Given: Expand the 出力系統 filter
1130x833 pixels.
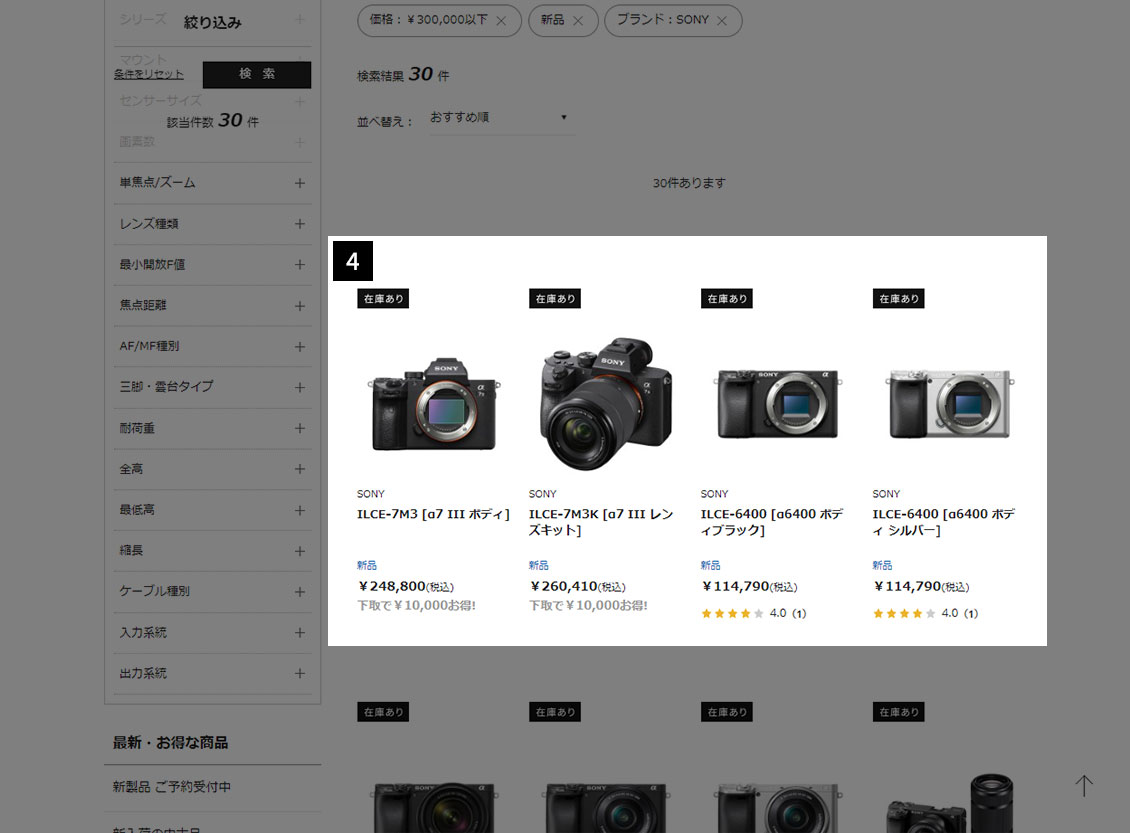Looking at the screenshot, I should coord(213,674).
